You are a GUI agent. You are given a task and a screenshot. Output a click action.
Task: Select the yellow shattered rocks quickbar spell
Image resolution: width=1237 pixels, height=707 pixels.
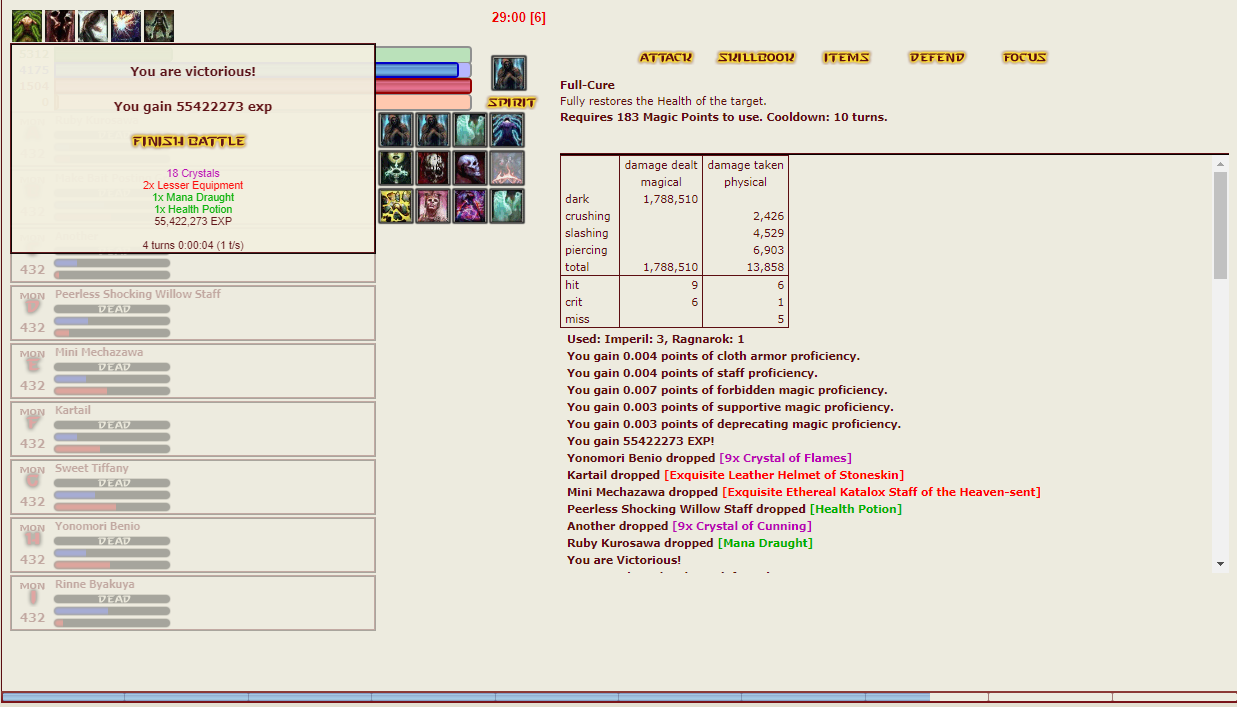[396, 206]
